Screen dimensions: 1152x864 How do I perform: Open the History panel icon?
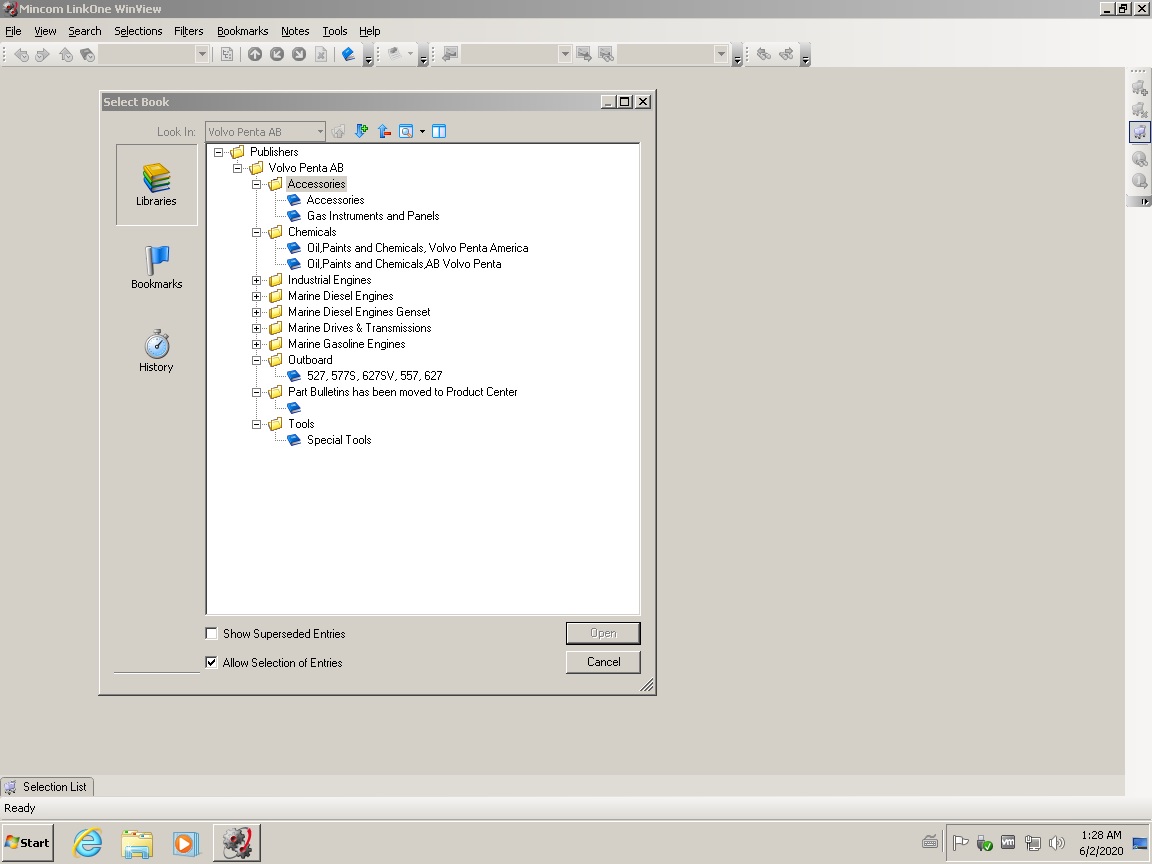(x=156, y=351)
